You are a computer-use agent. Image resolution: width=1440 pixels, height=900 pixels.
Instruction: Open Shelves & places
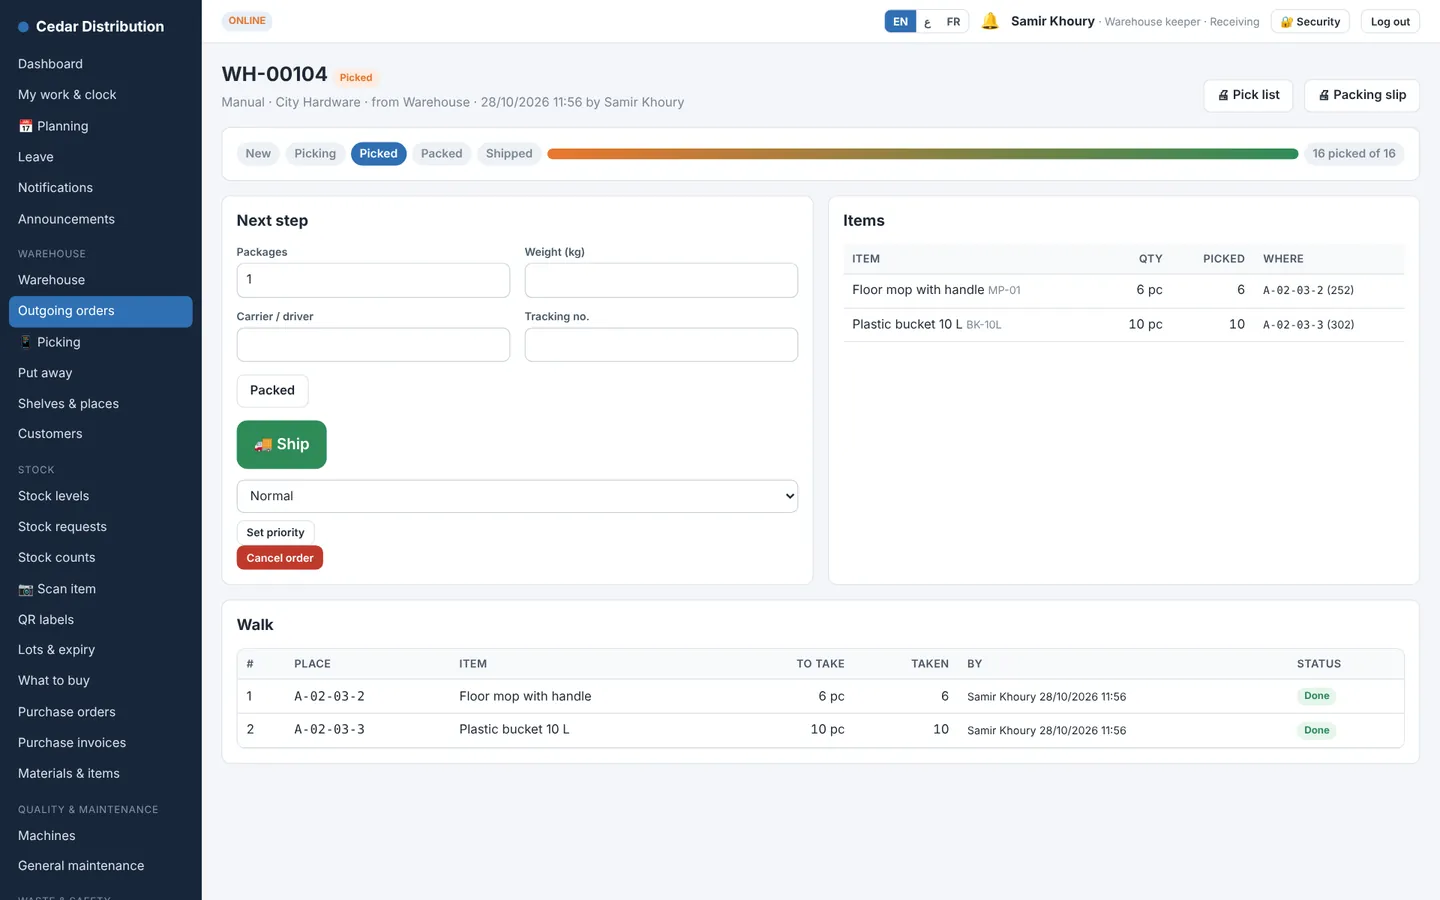point(100,404)
